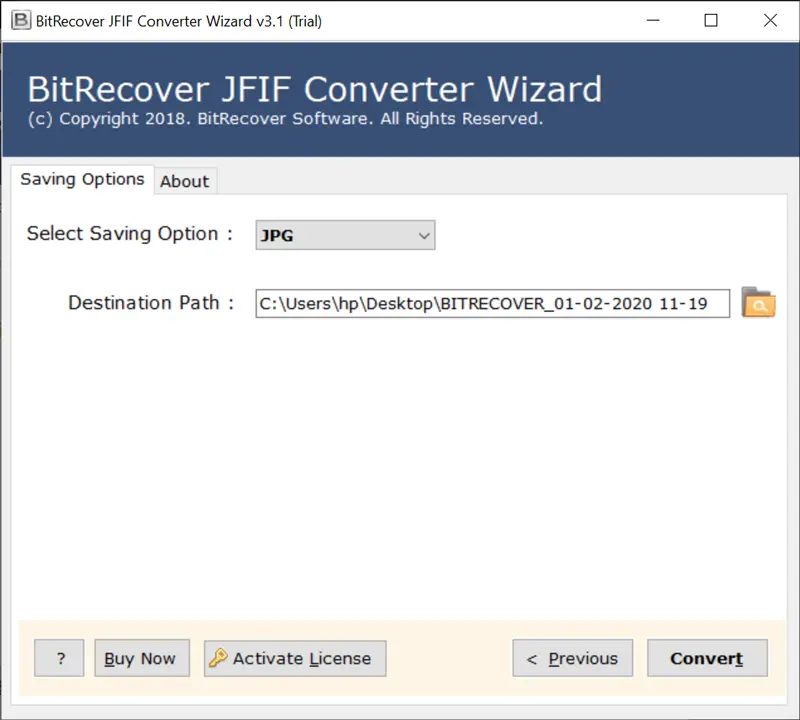Click inside the Destination Path text field

(492, 303)
